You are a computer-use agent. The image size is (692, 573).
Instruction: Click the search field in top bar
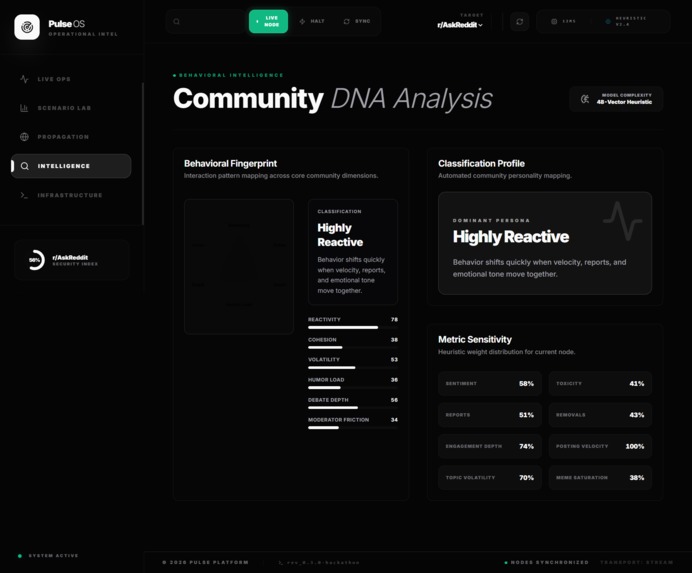[207, 21]
